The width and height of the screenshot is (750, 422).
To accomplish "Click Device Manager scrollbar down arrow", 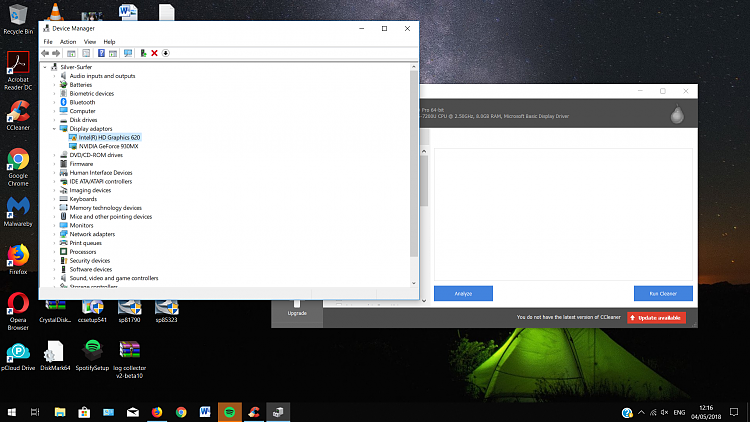I will coord(414,283).
